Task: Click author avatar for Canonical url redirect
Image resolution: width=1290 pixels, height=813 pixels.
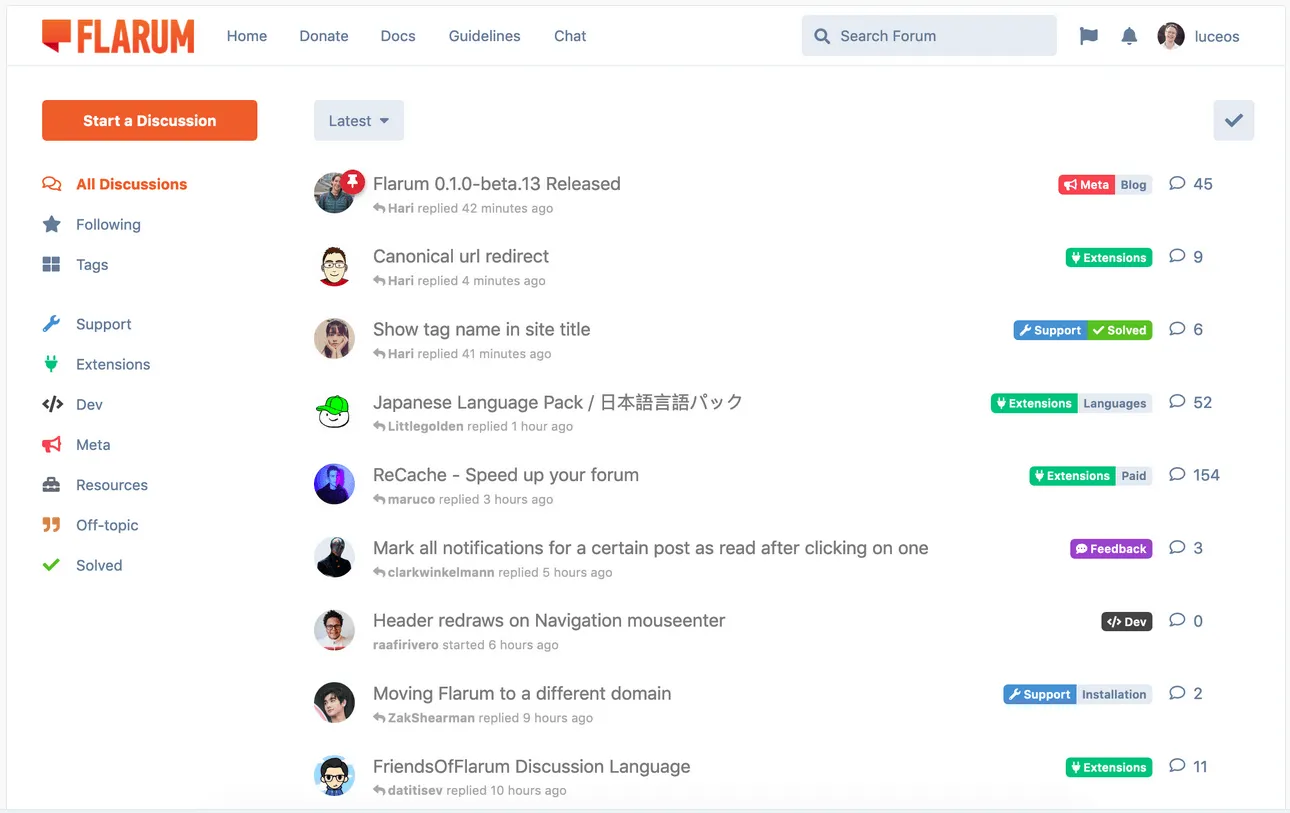Action: tap(334, 266)
